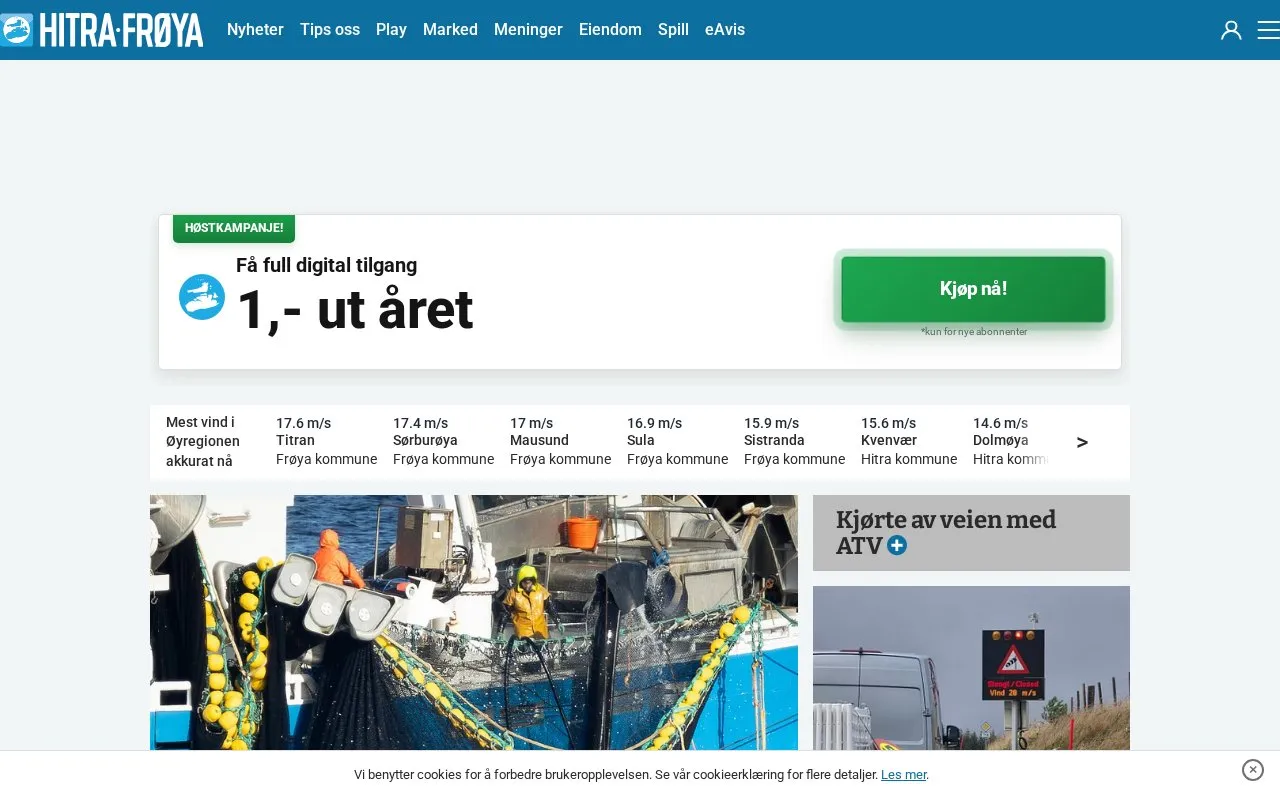Click 'Mest vind i Øyregionen akkurat nå' label
The image size is (1280, 800).
203,441
